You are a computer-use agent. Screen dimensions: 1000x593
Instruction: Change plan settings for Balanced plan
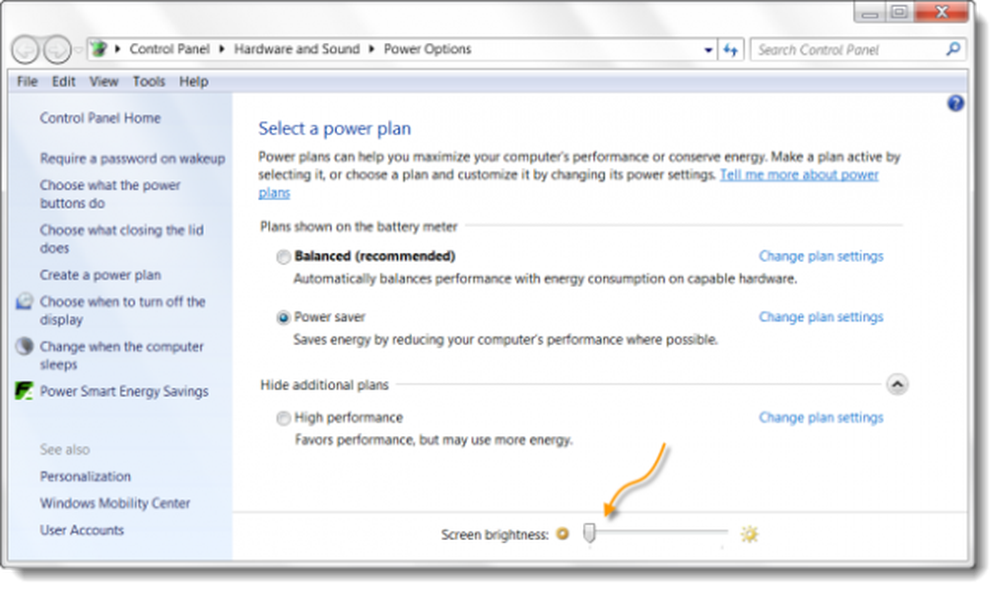pyautogui.click(x=821, y=256)
